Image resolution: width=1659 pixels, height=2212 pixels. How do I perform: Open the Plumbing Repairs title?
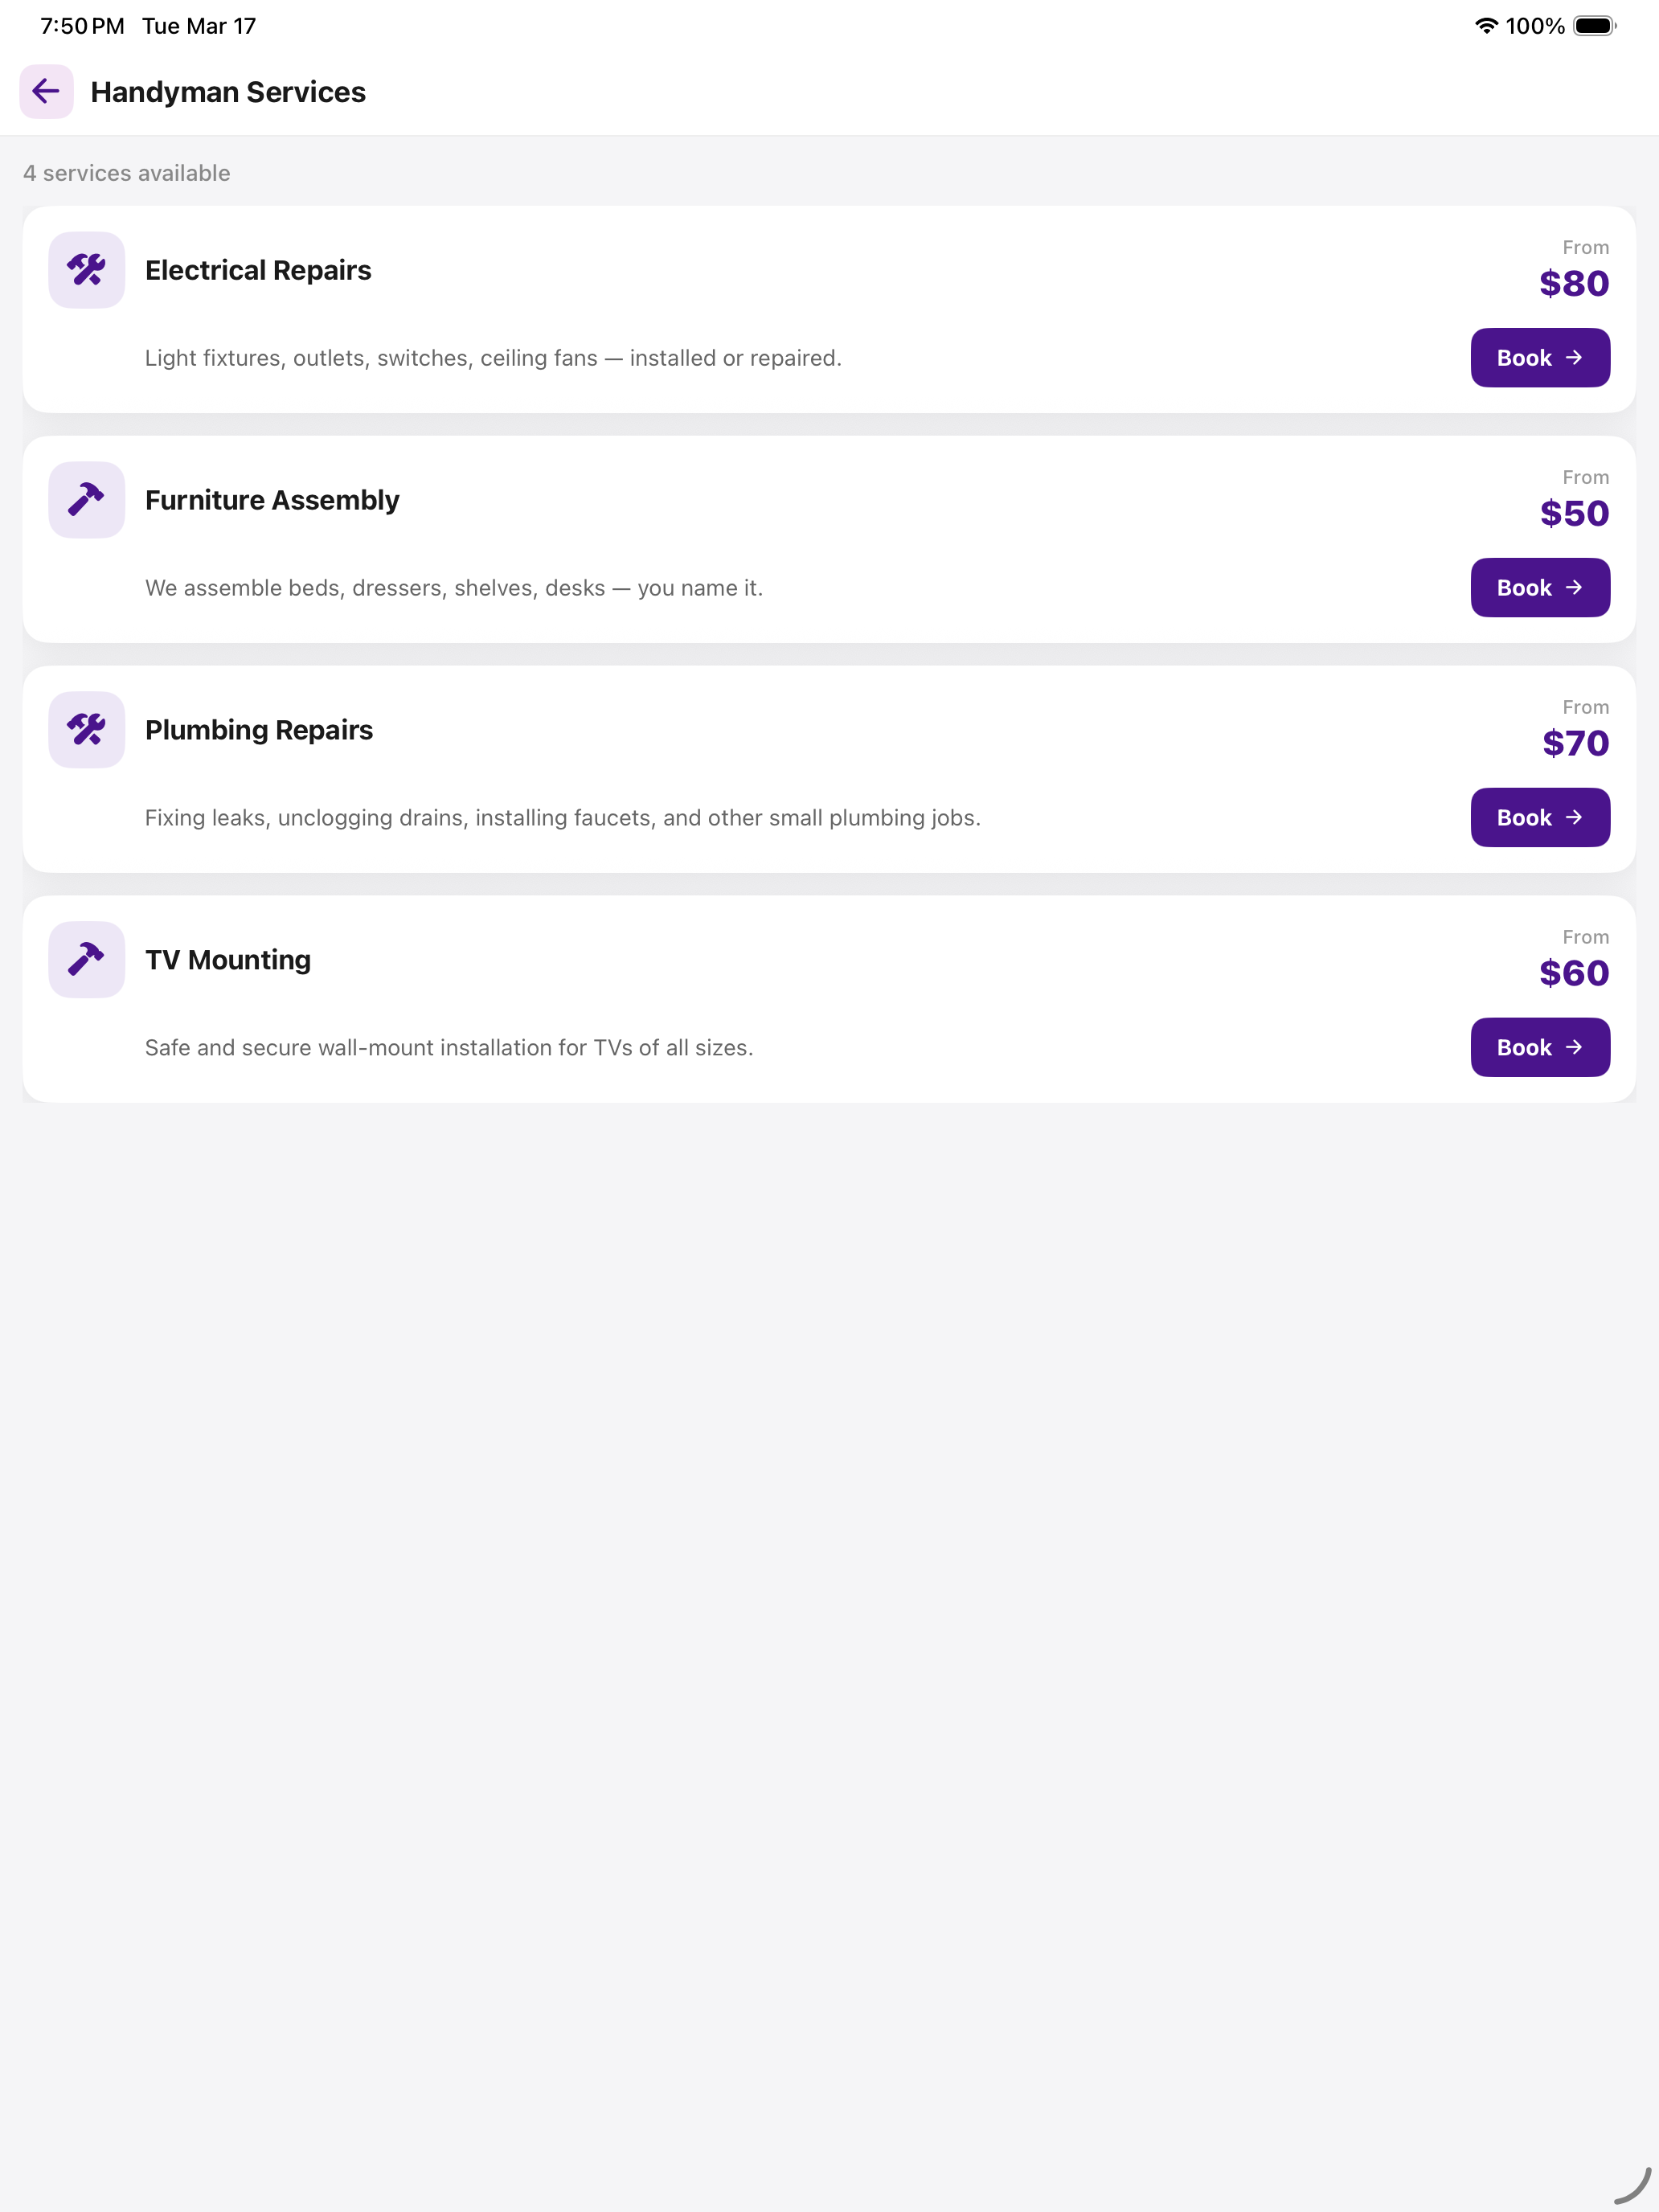tap(259, 730)
